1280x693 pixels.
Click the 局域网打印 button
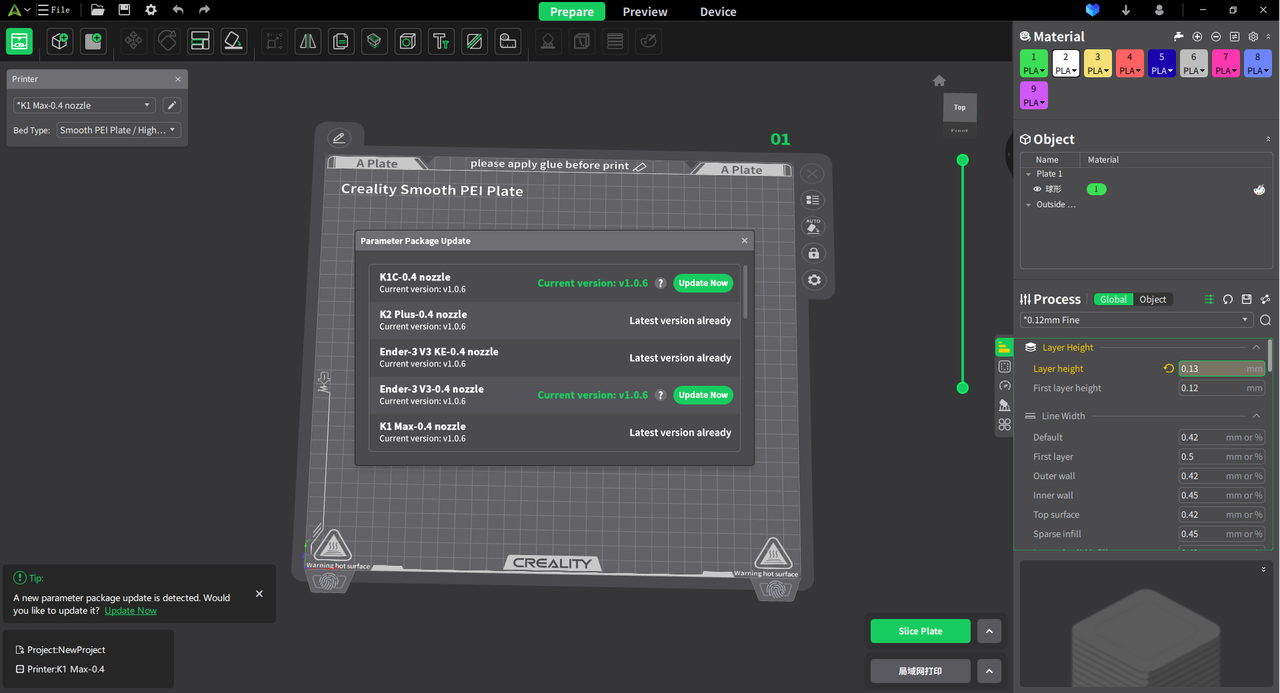[920, 670]
